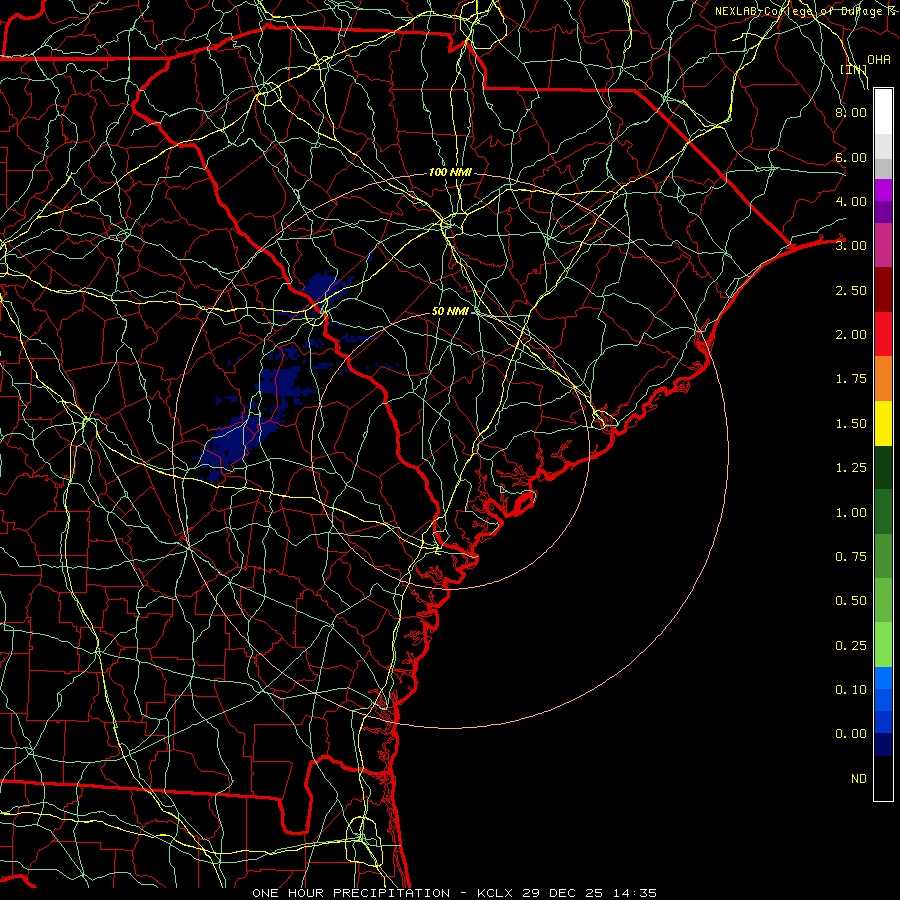Image resolution: width=900 pixels, height=900 pixels.
Task: Click the '1.75' legend value
Action: click(x=851, y=379)
